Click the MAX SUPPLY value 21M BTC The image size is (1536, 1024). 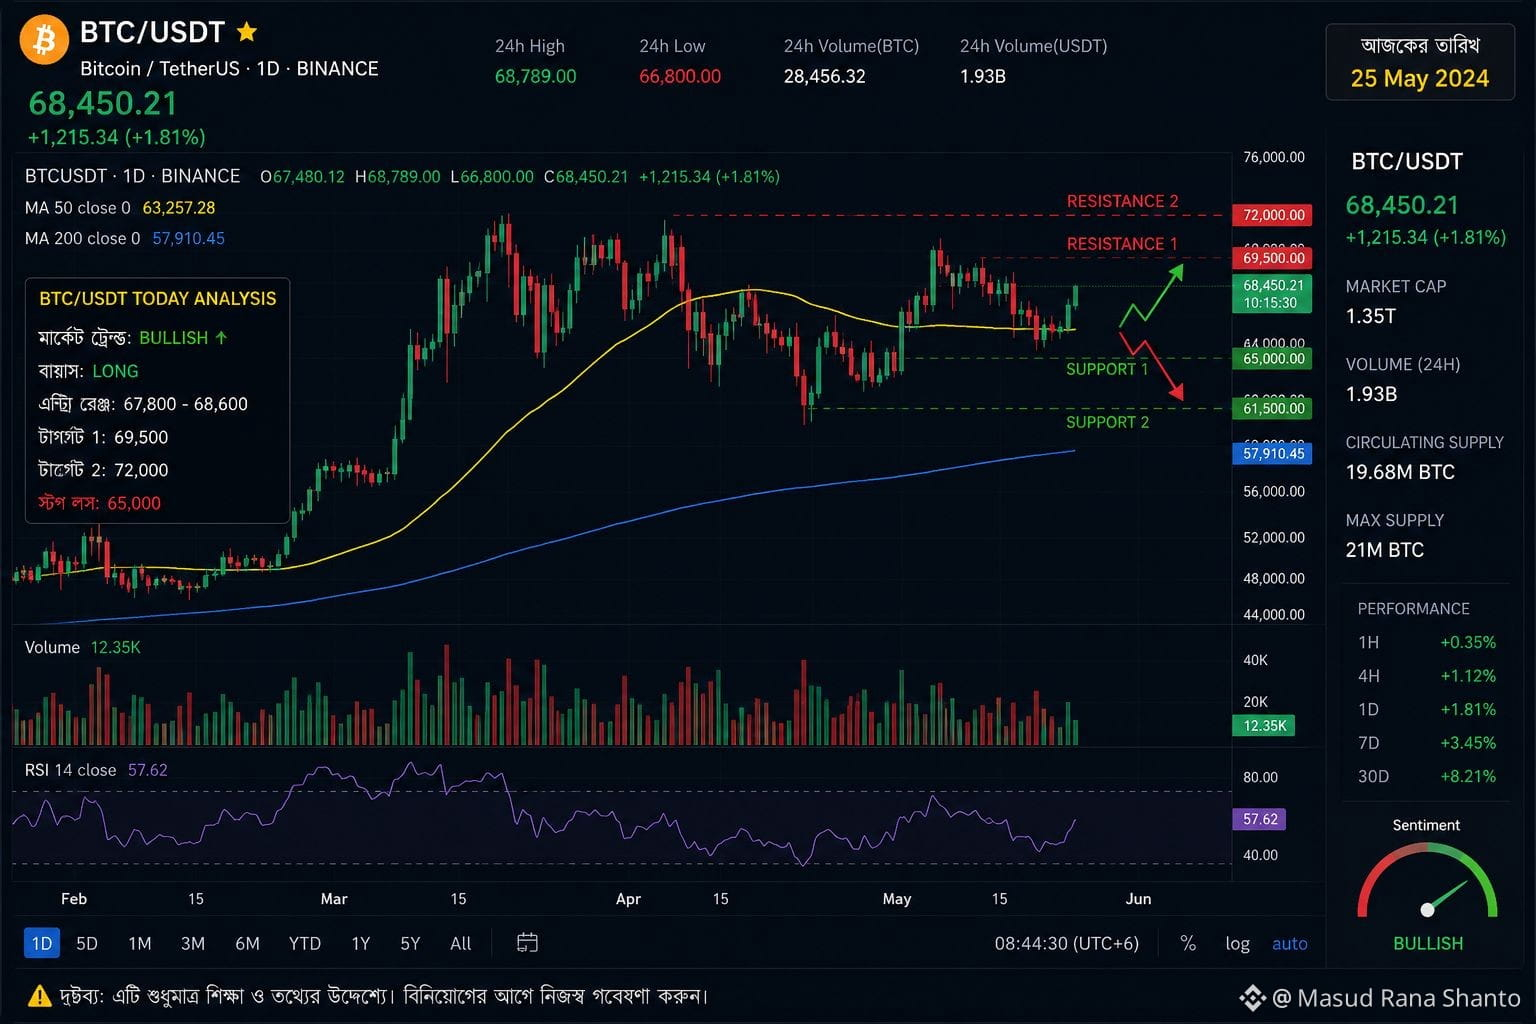(x=1385, y=550)
